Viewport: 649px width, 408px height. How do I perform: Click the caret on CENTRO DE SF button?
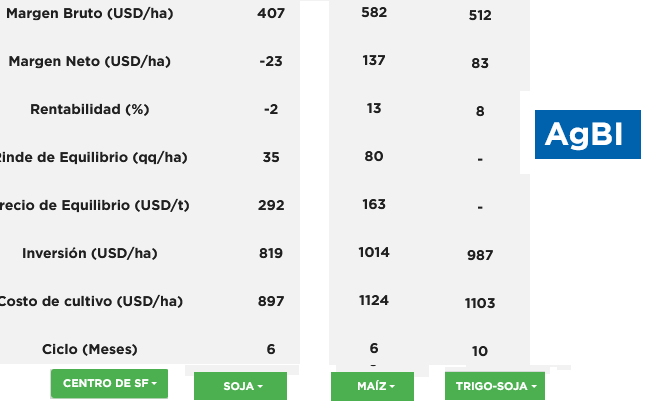coord(154,384)
